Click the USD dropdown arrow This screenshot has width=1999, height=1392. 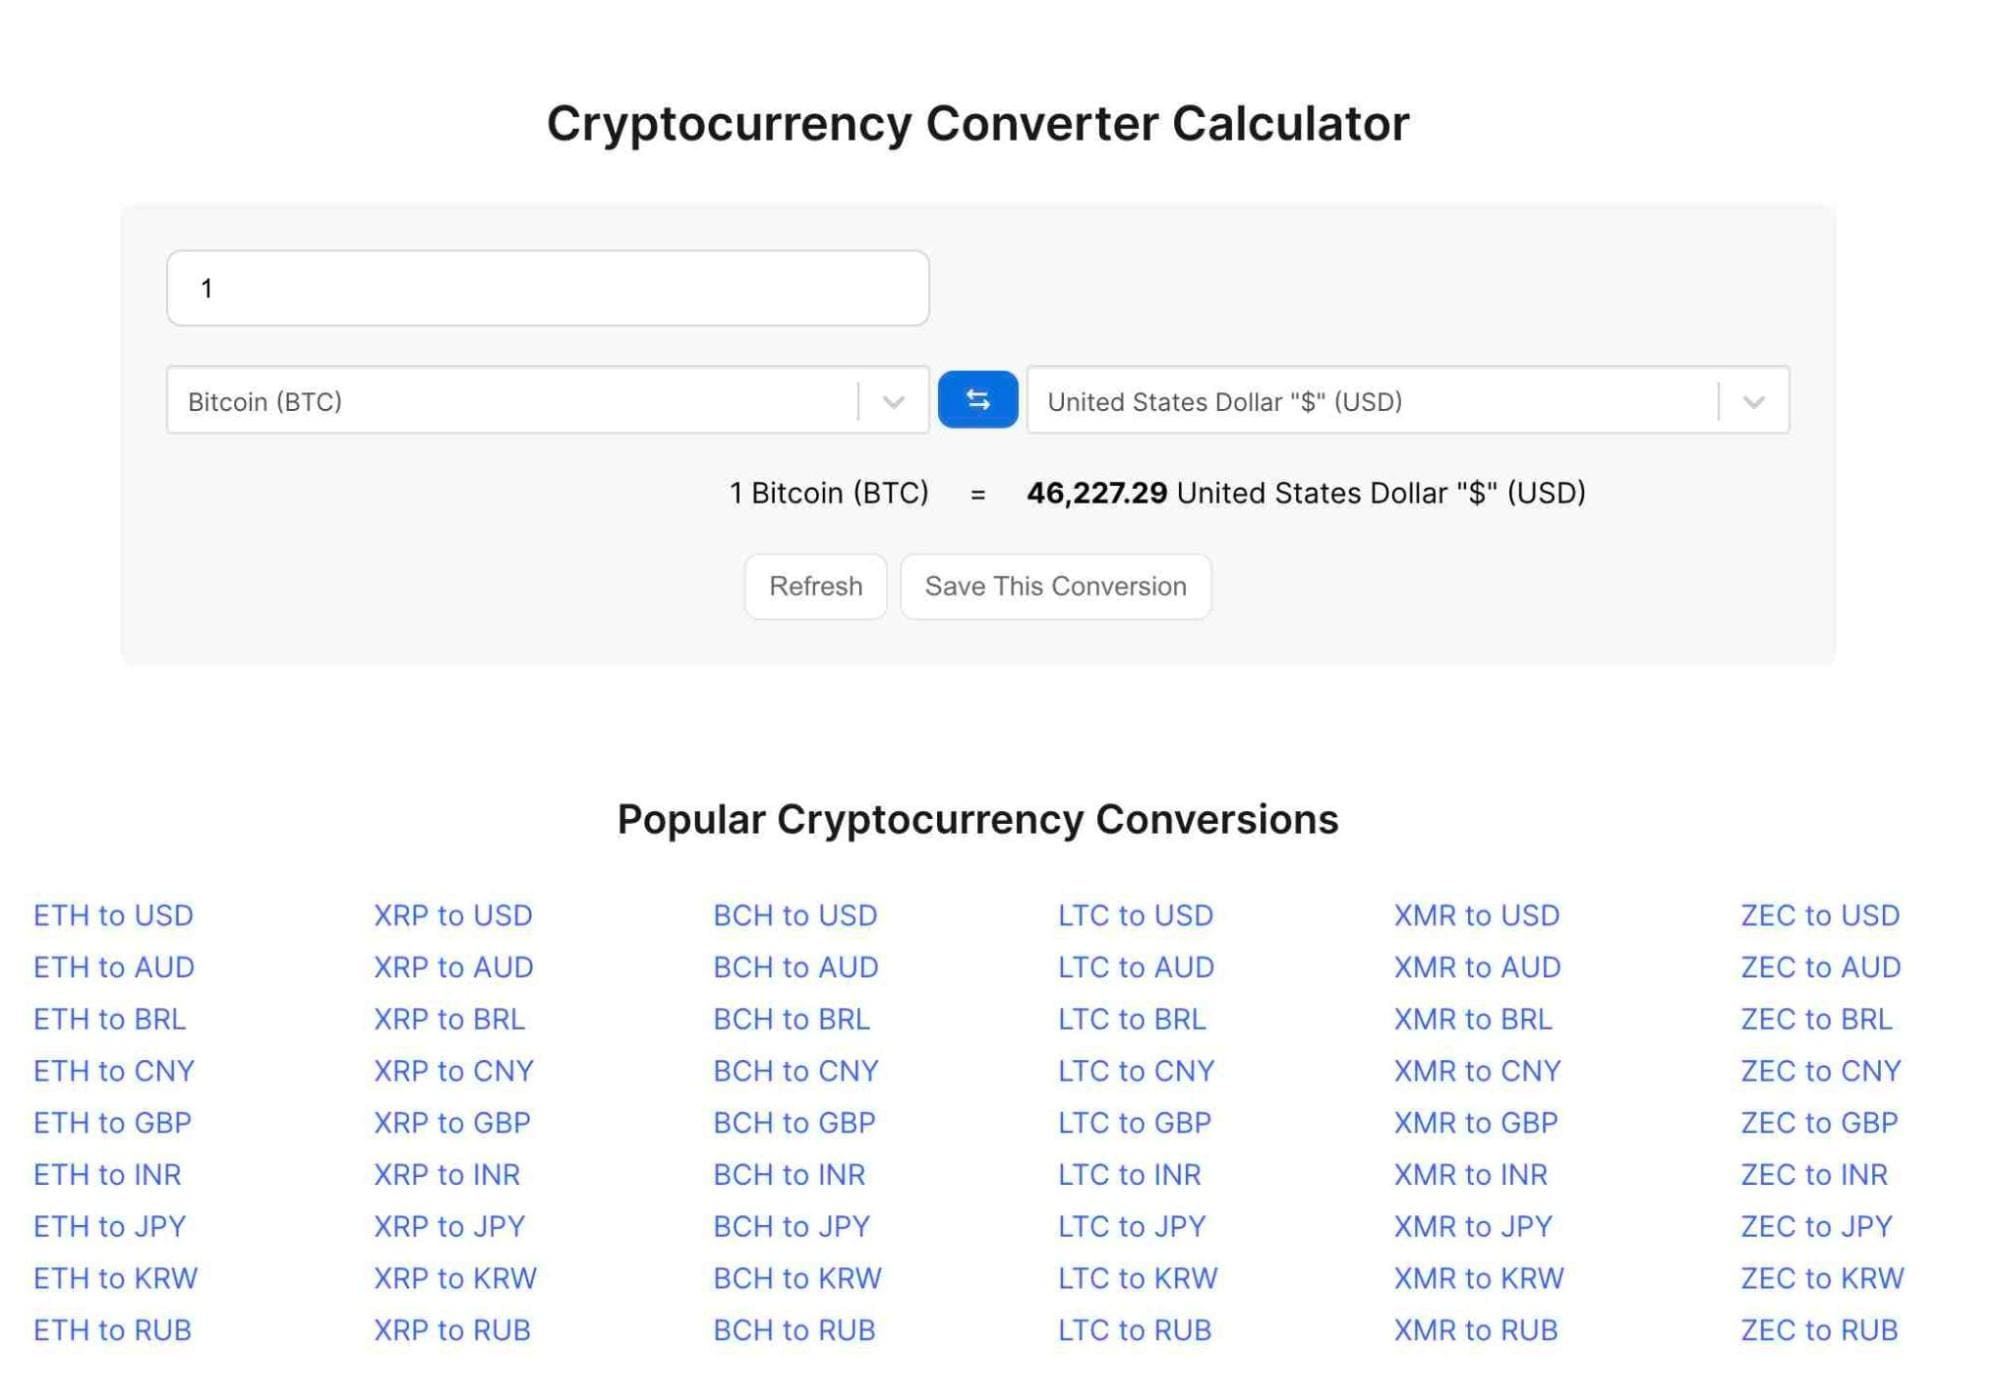(1753, 400)
